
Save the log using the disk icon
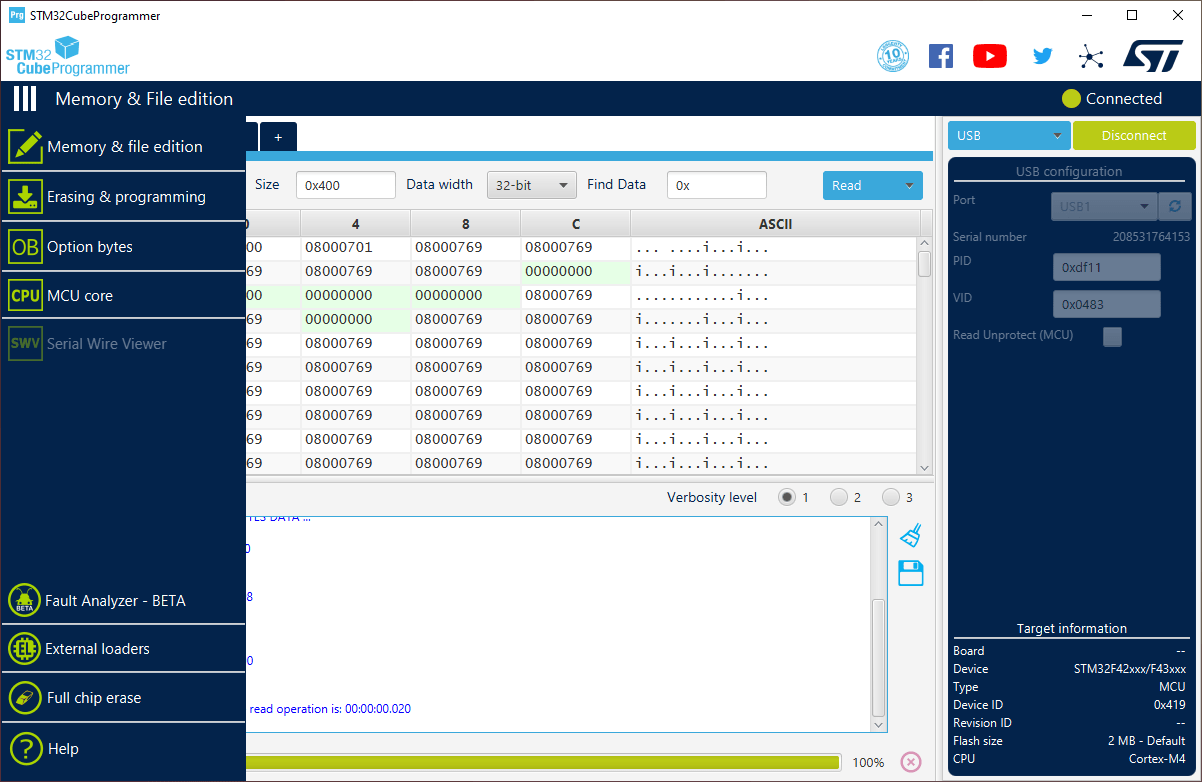910,573
